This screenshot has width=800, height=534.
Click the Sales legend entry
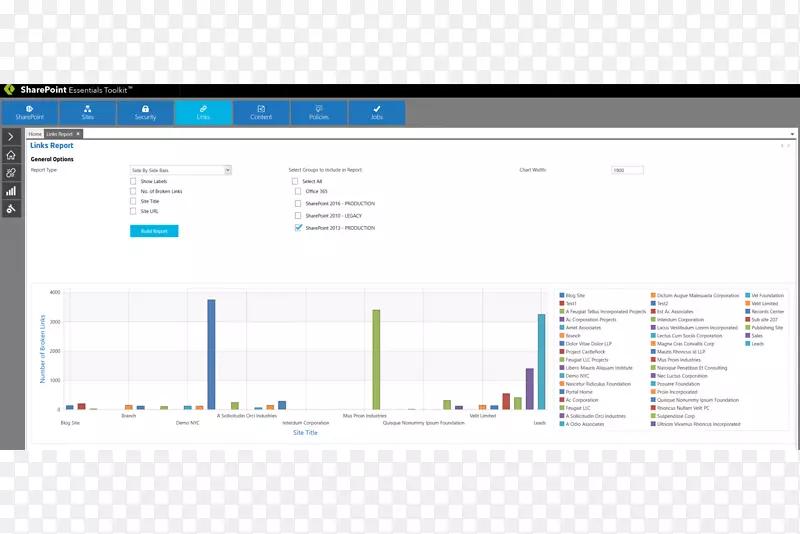point(754,336)
